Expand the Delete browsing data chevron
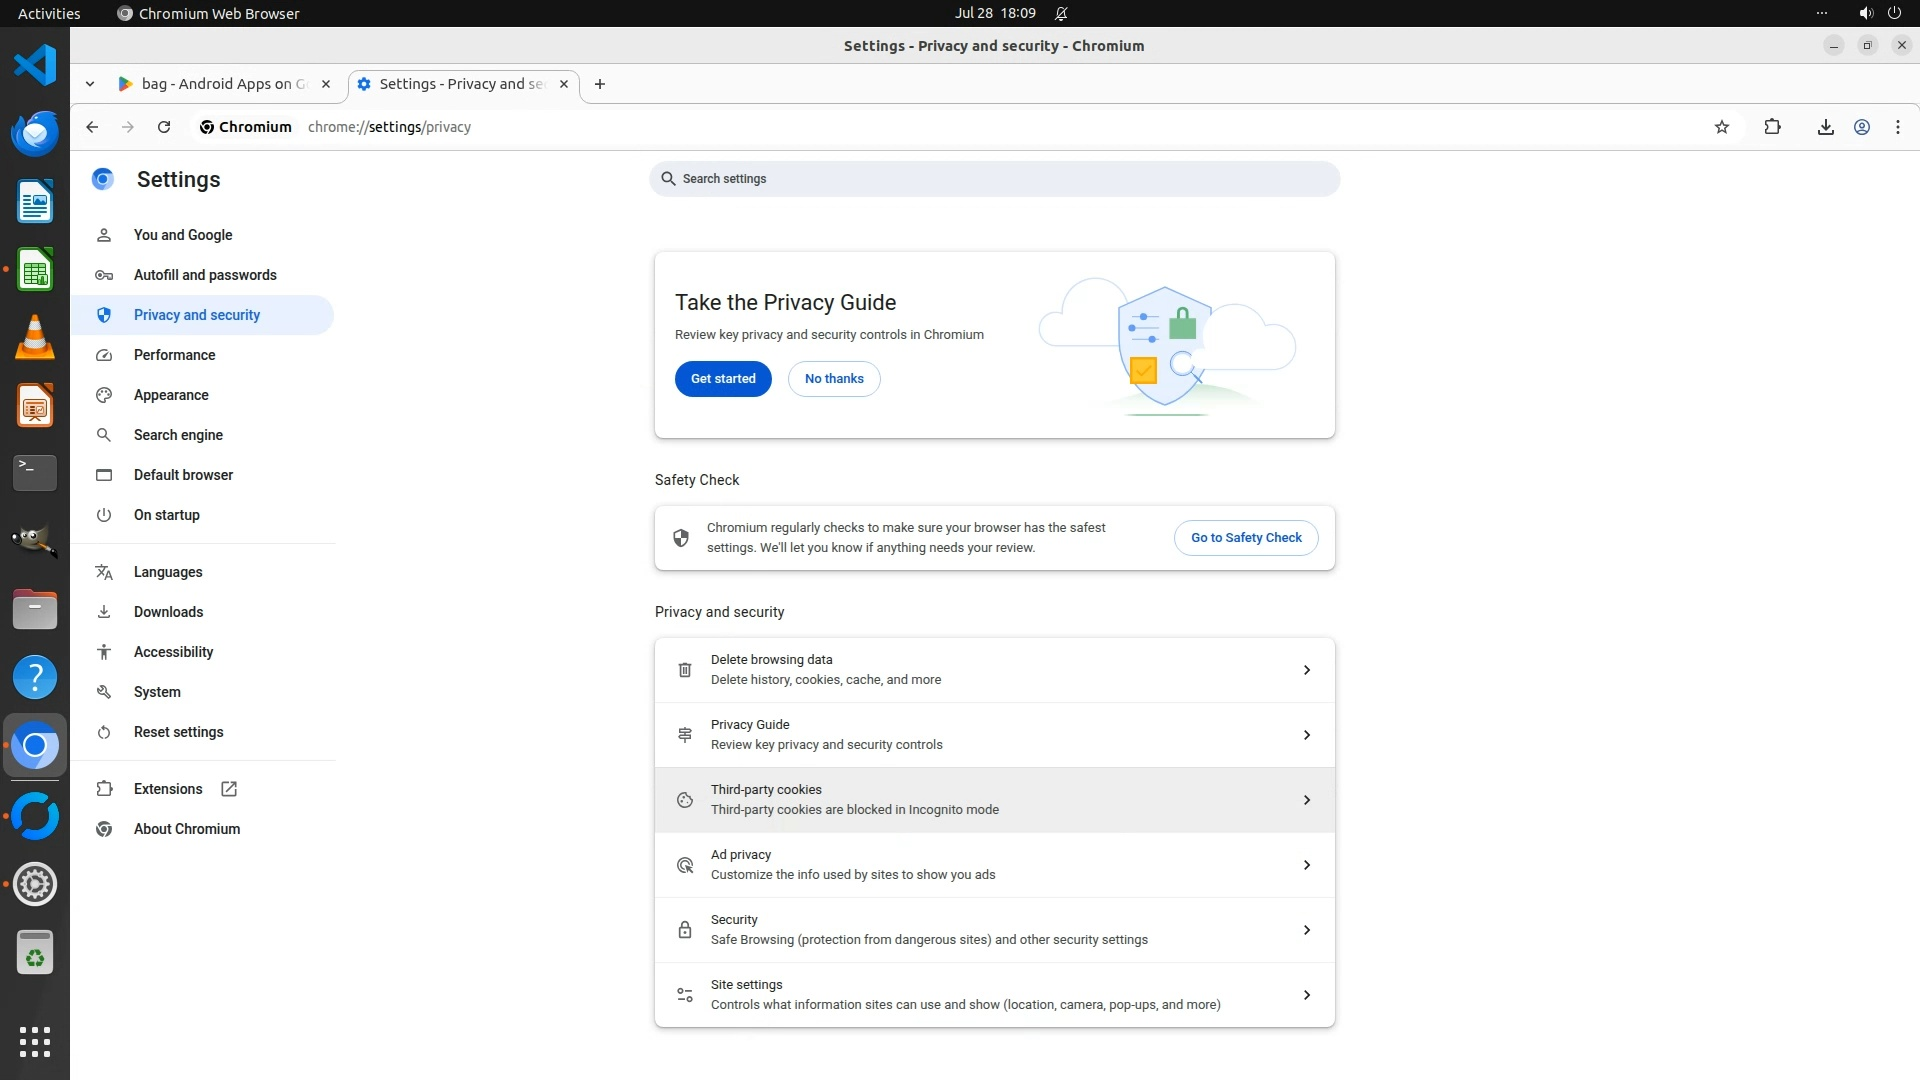The image size is (1920, 1080). 1306,670
